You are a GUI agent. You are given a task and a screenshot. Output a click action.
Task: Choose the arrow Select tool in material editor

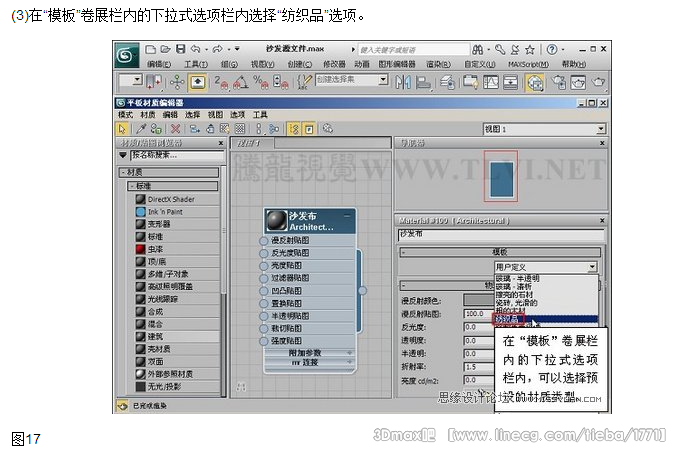pyautogui.click(x=122, y=129)
